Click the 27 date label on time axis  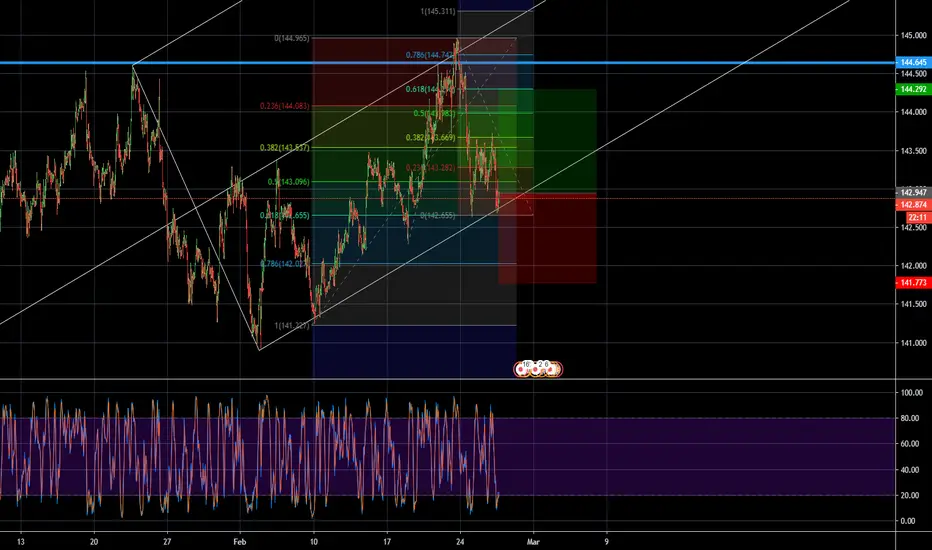(167, 542)
